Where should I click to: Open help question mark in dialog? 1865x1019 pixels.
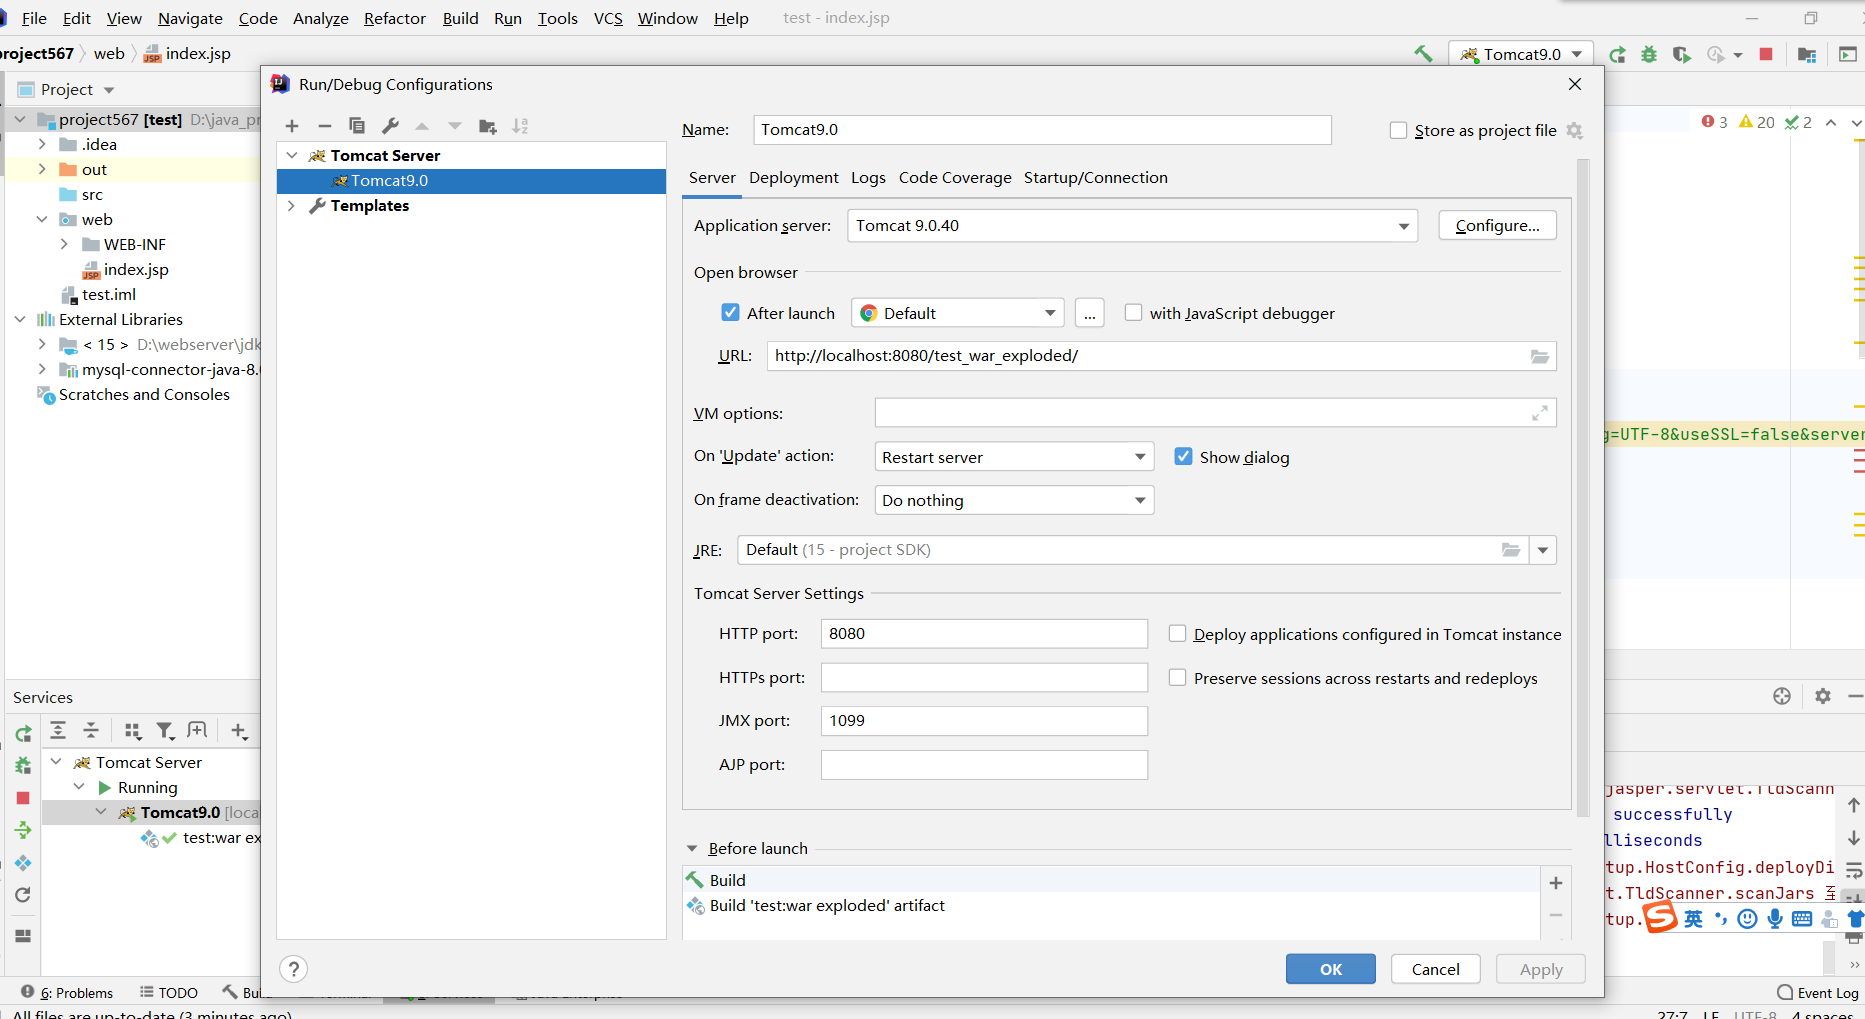coord(293,969)
